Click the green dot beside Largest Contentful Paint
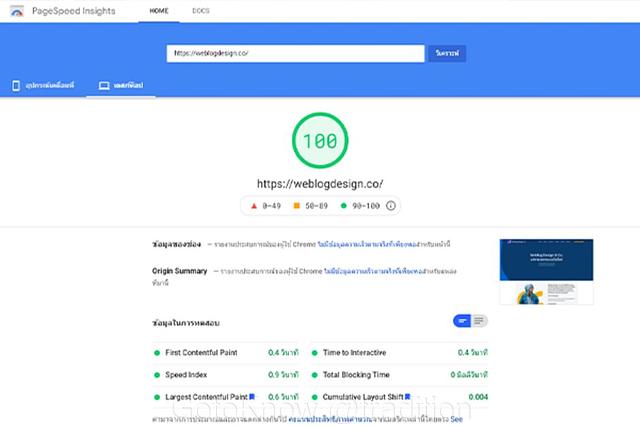This screenshot has width=640, height=427. 157,397
